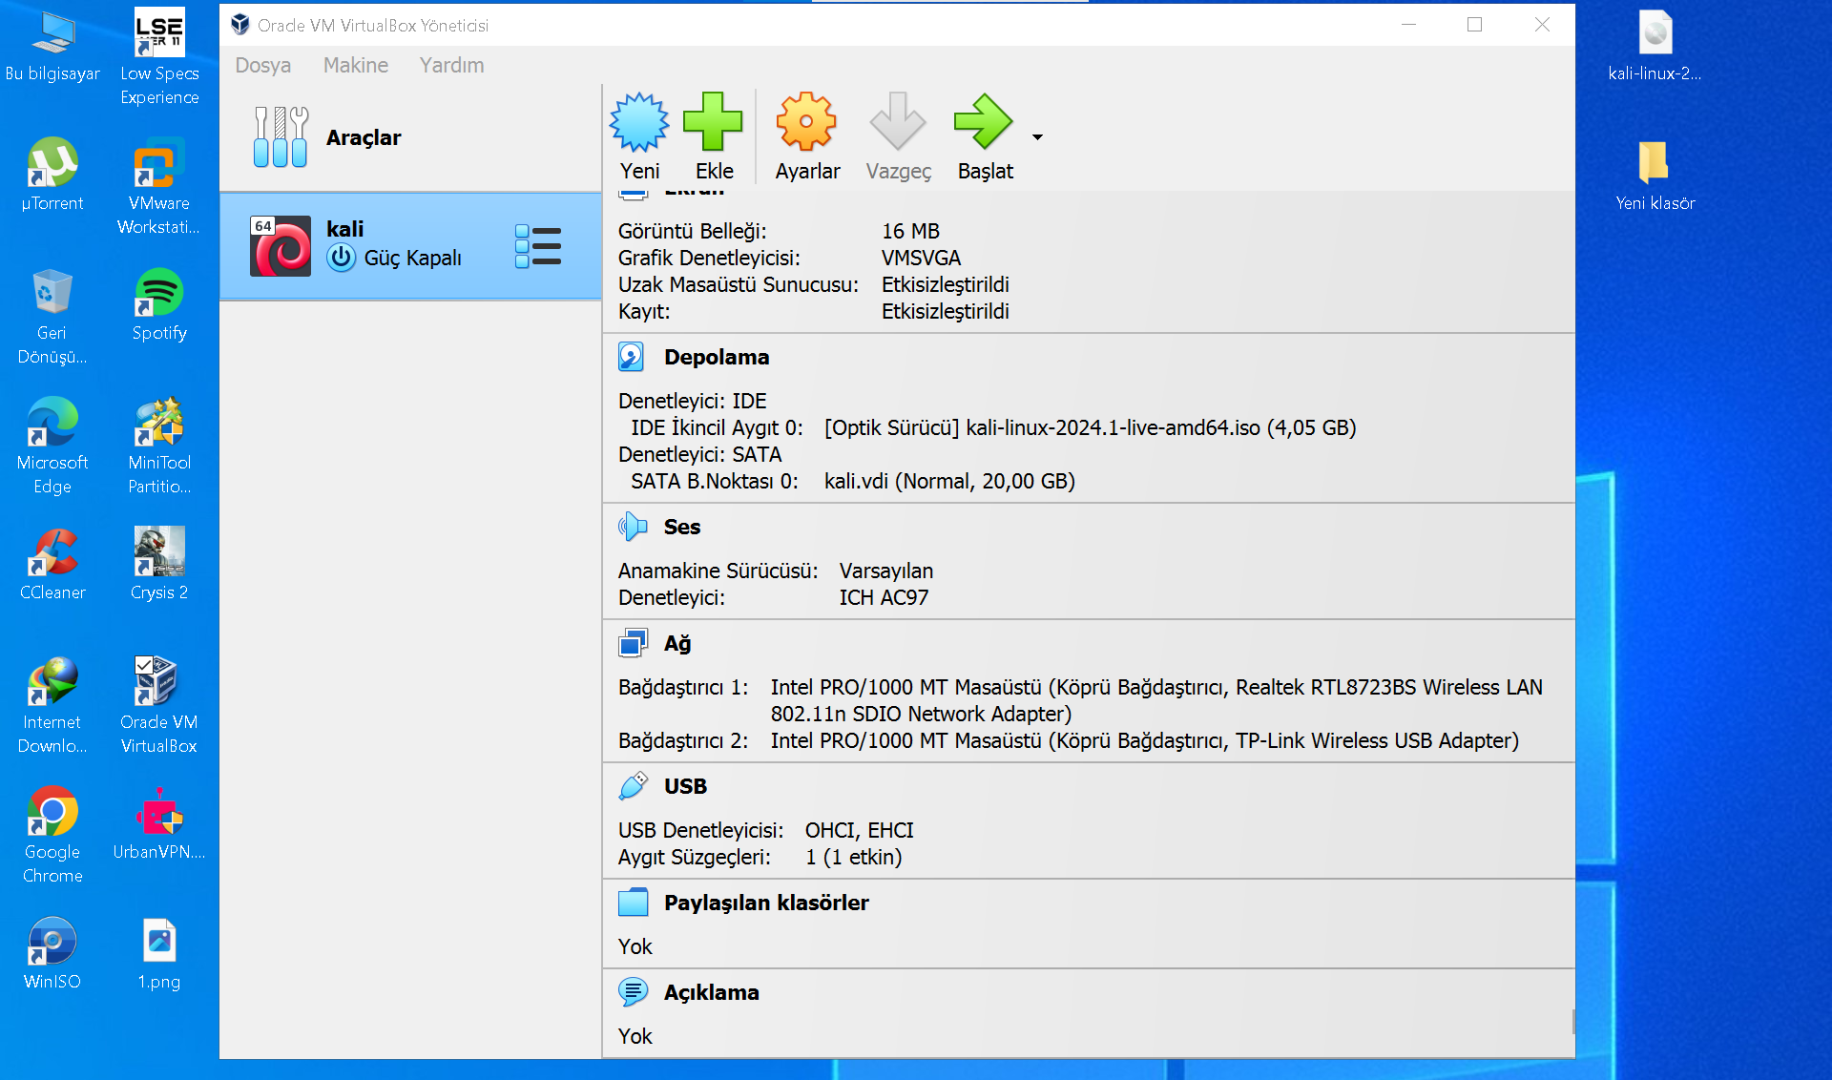Select Oracle VM VirtualBox desktop shortcut
This screenshot has height=1080, width=1832.
pyautogui.click(x=159, y=707)
